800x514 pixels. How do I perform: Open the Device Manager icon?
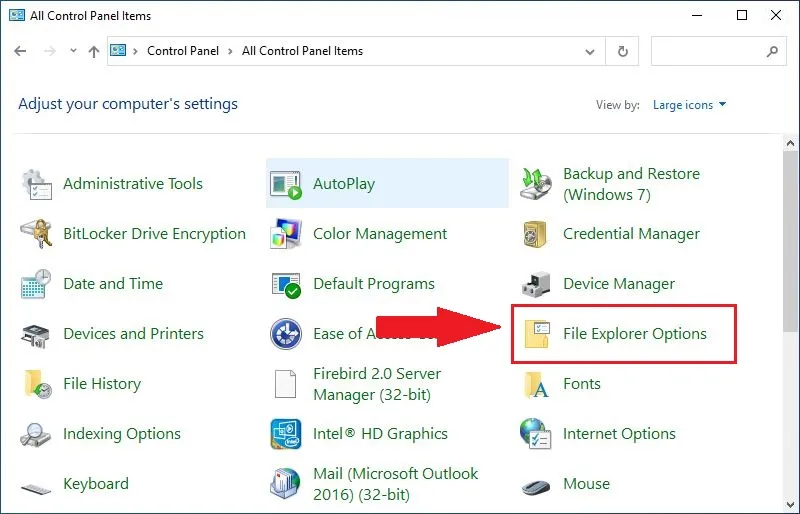pos(536,284)
